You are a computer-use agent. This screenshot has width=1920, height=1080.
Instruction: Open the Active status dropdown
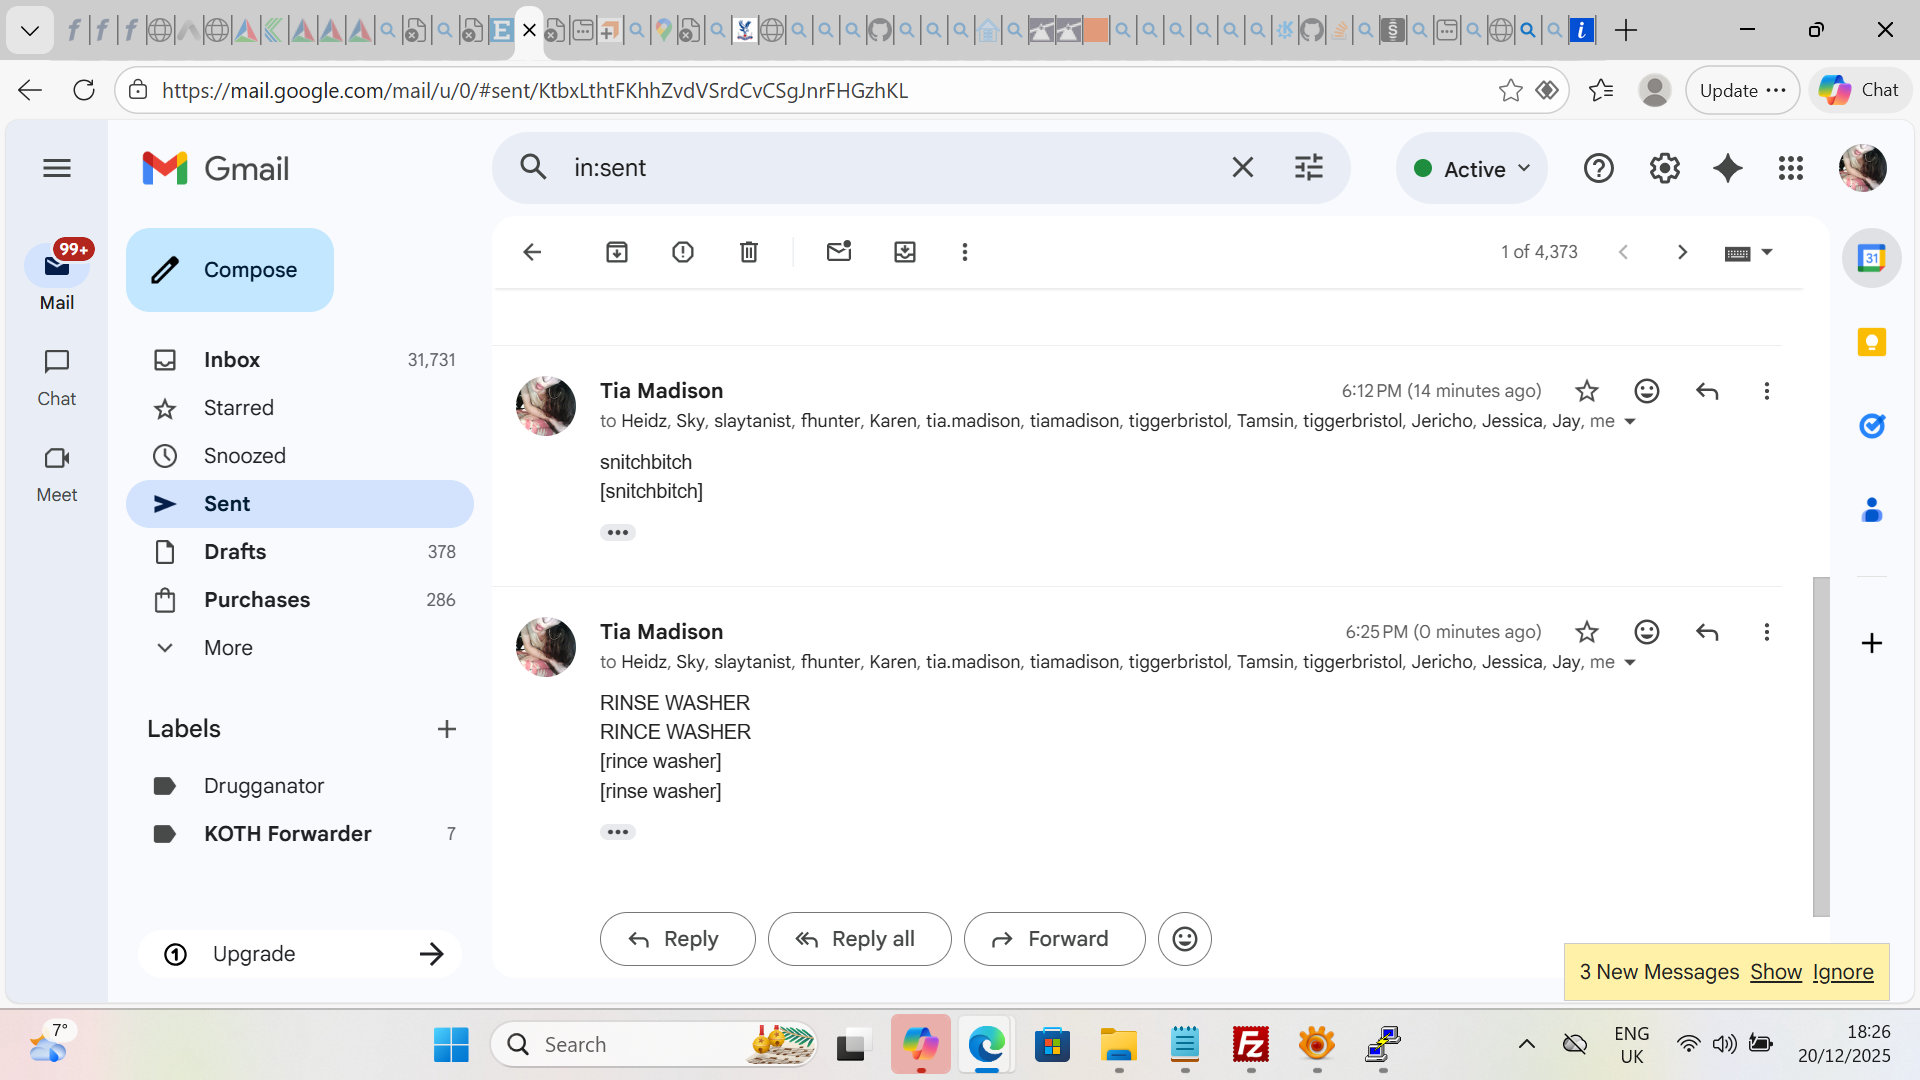click(1472, 169)
